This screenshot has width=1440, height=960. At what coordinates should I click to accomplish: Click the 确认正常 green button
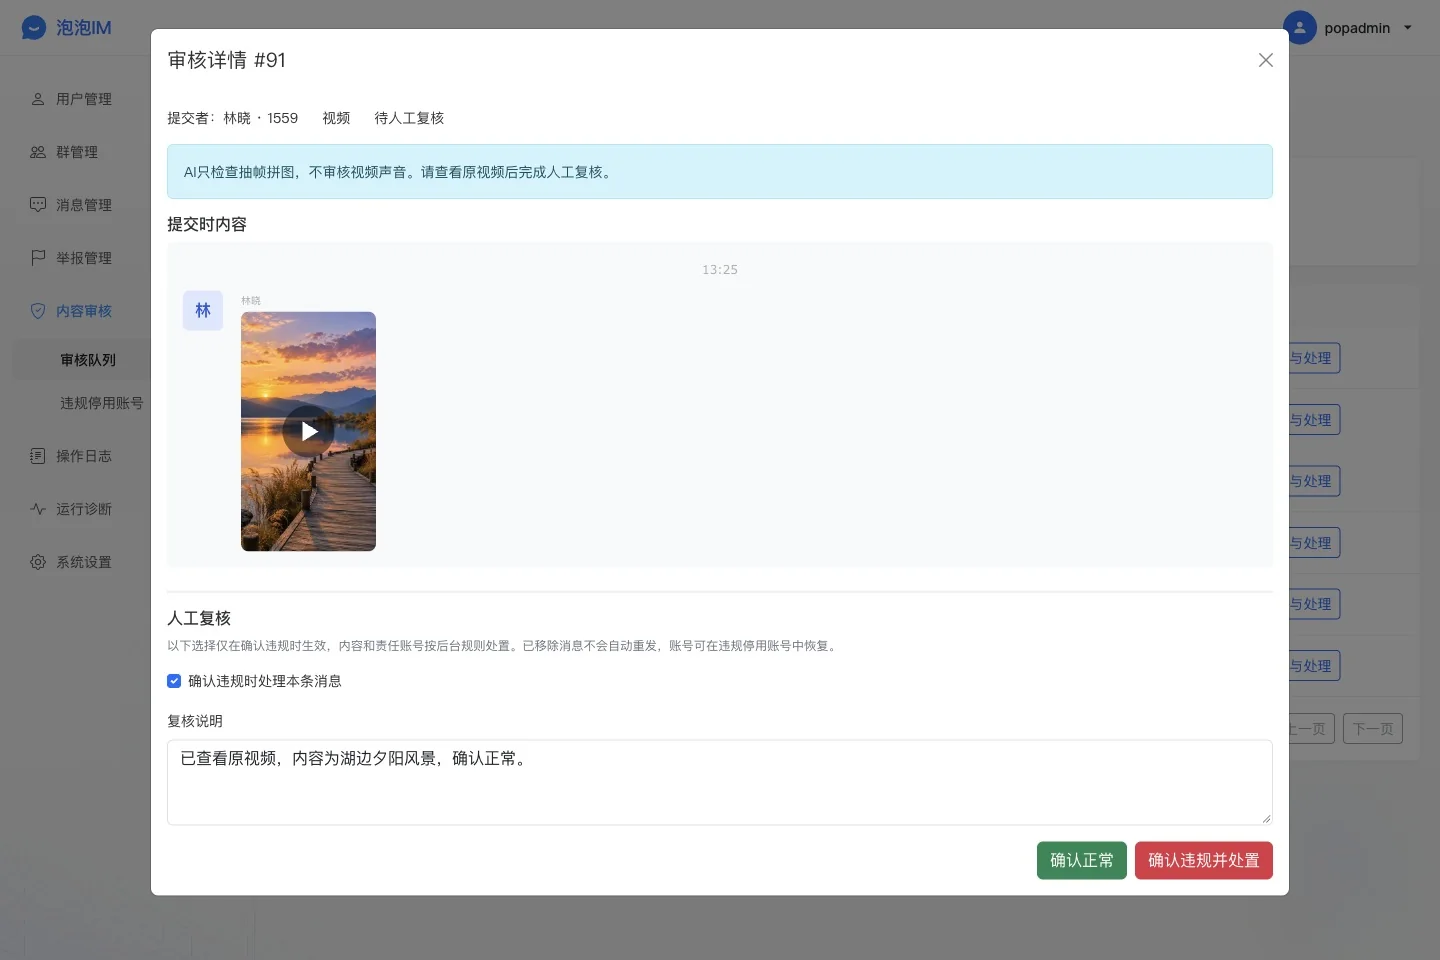[x=1082, y=861]
